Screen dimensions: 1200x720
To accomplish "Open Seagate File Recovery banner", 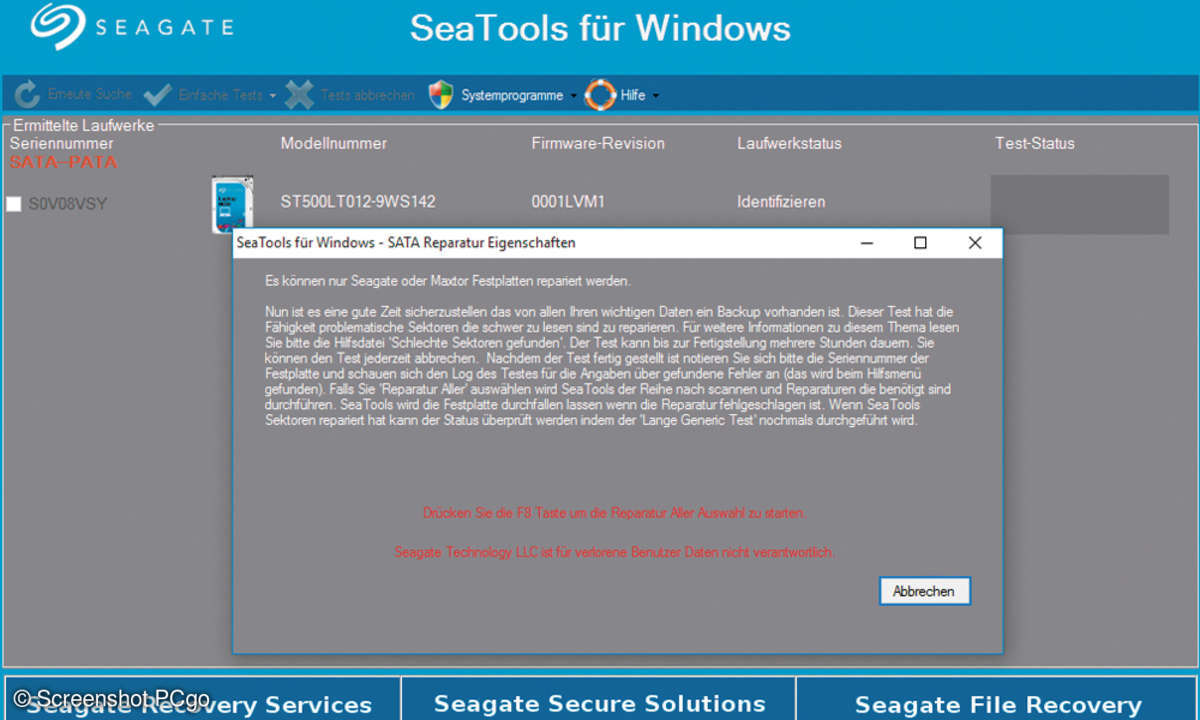I will 997,699.
